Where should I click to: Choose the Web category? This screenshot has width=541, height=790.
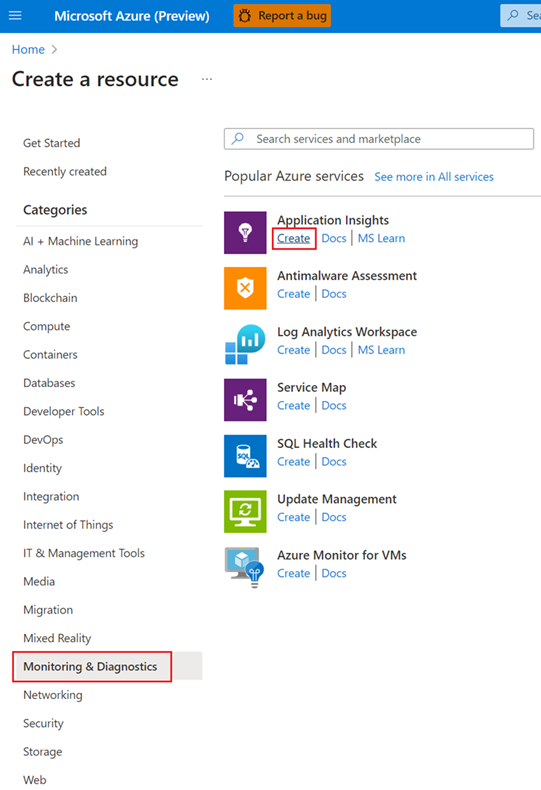[35, 780]
